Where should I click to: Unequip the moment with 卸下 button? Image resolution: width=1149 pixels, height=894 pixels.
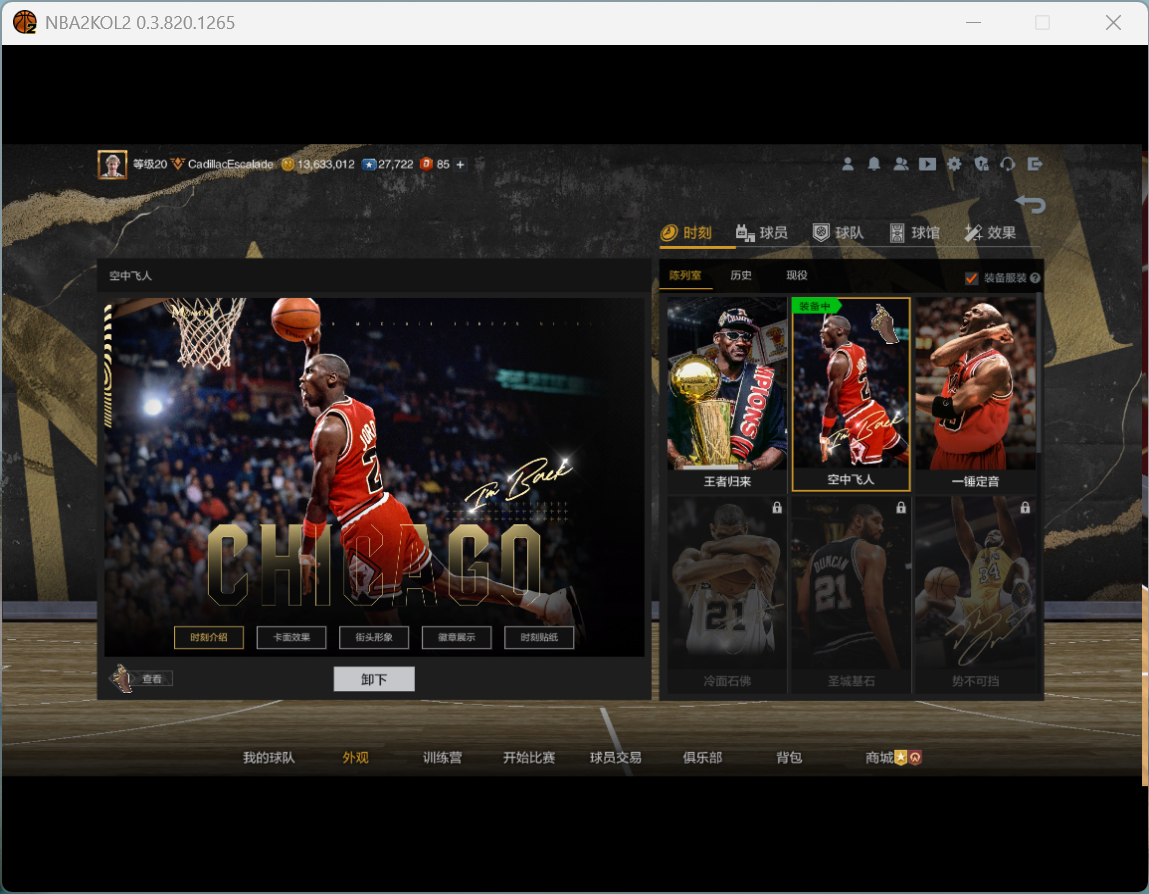[374, 679]
